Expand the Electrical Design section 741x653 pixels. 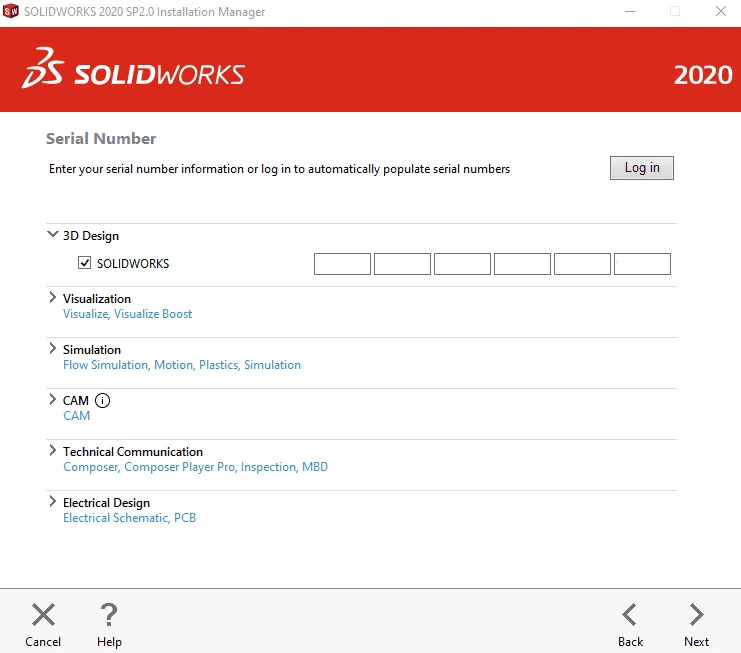[53, 502]
